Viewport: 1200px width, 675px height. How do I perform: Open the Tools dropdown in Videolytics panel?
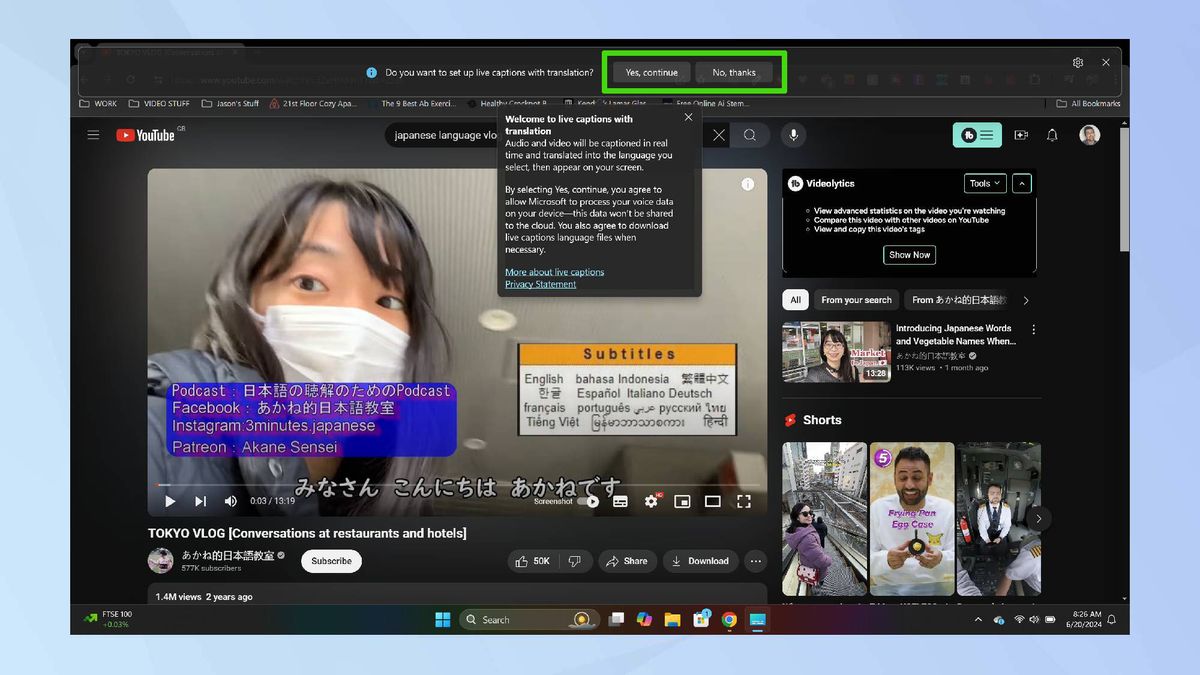pyautogui.click(x=983, y=183)
